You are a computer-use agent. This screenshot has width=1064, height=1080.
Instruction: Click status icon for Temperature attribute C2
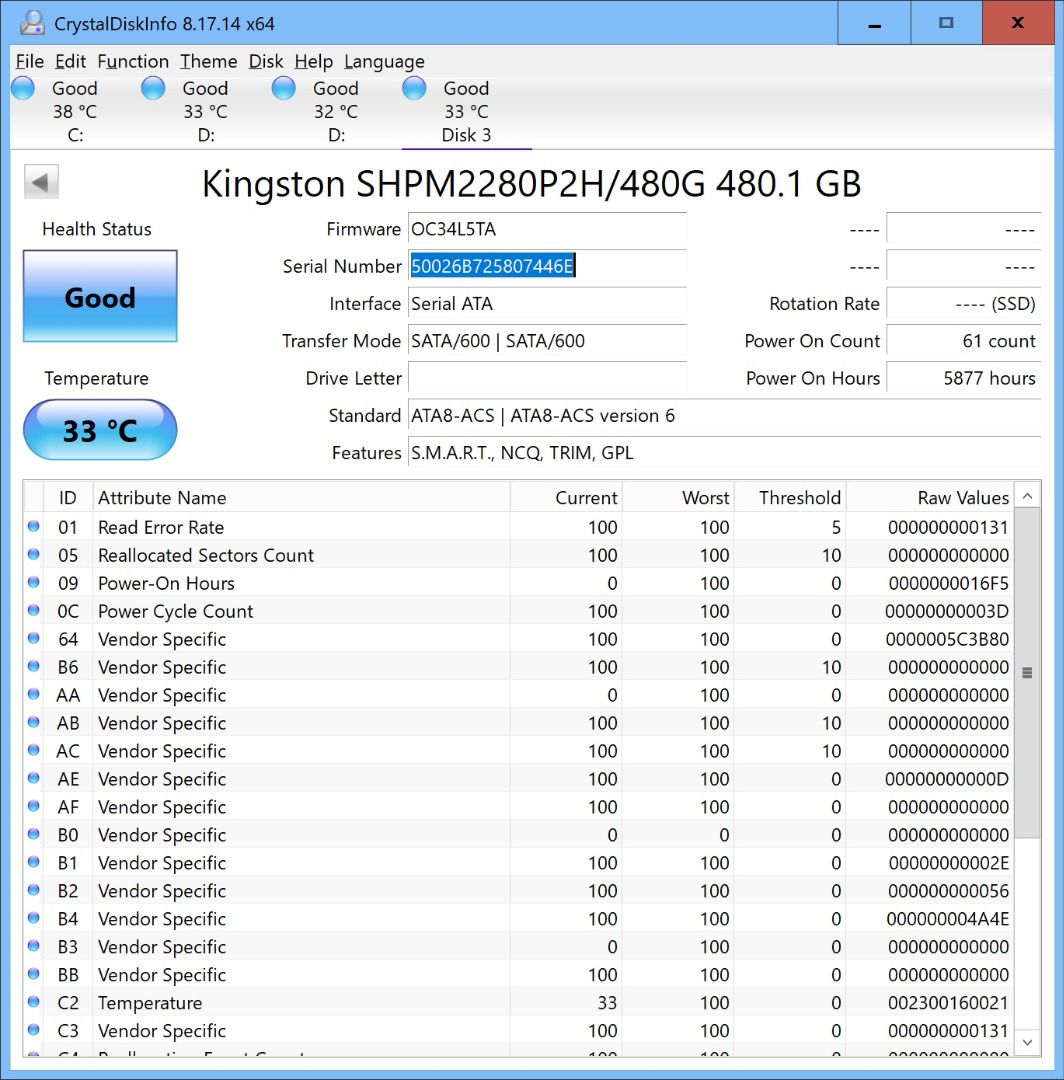pos(33,1002)
